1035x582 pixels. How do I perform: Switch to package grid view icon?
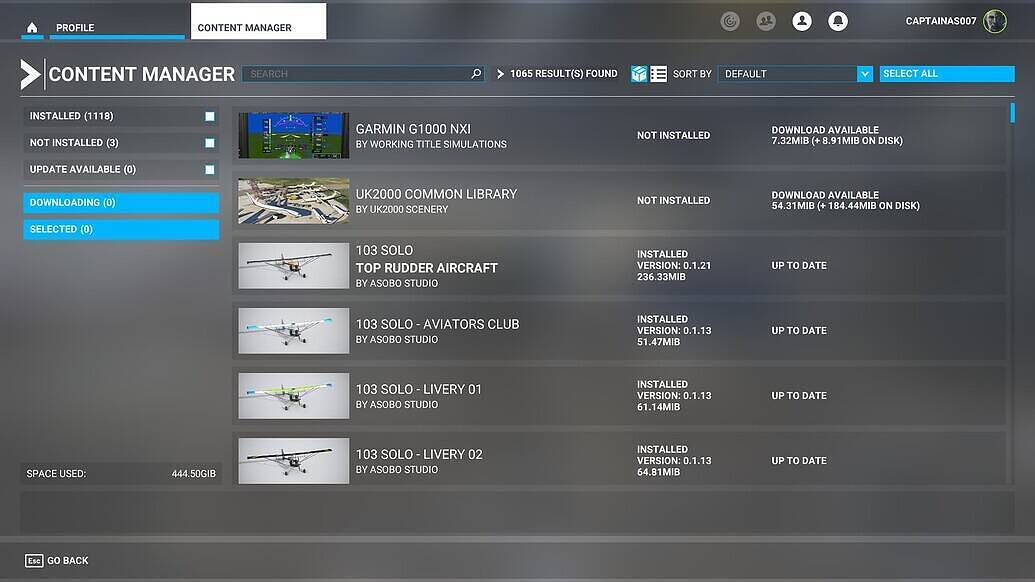pos(639,74)
